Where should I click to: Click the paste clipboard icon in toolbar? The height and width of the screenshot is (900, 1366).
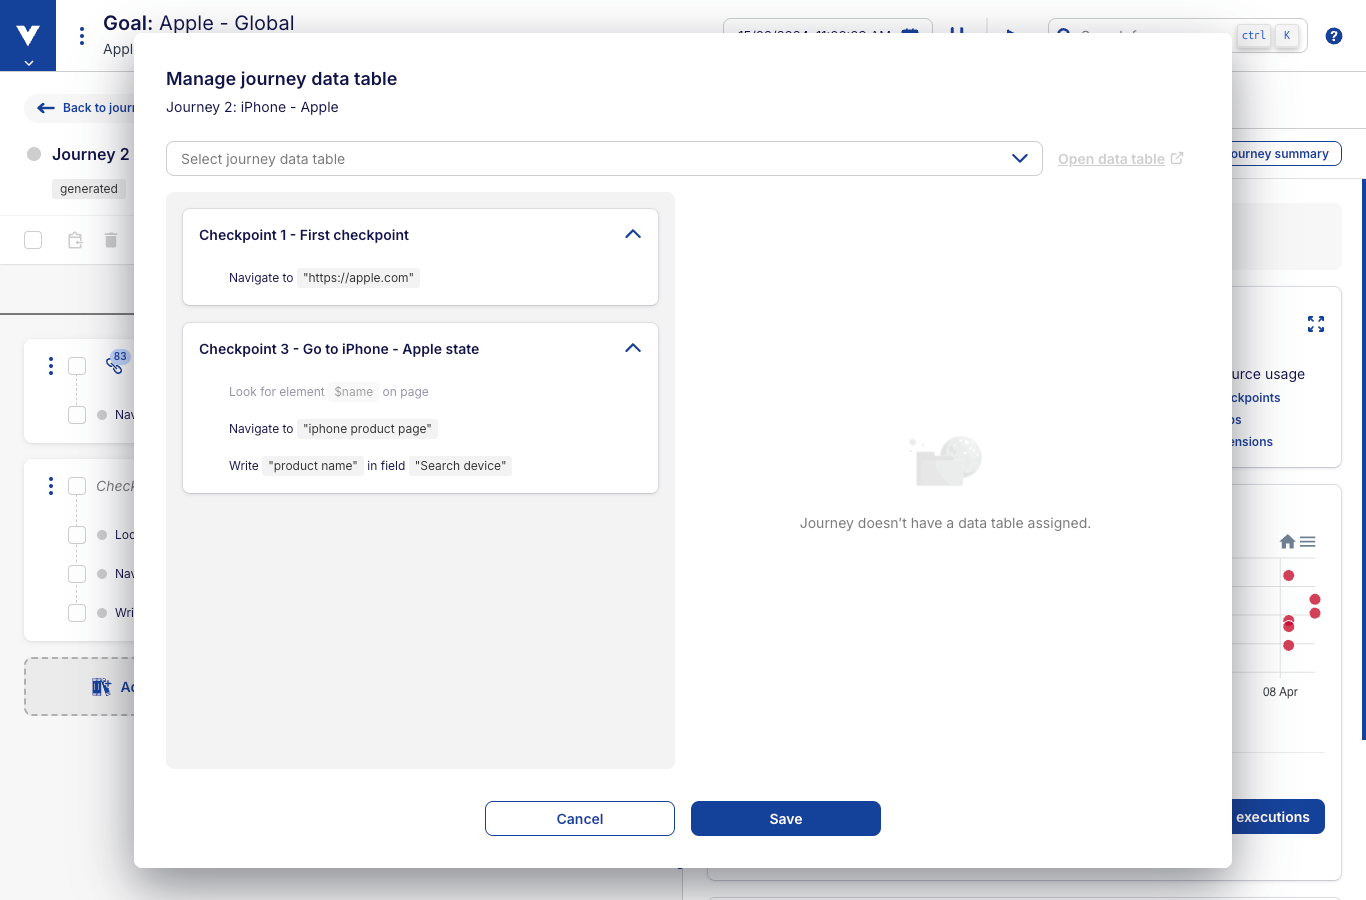pos(75,240)
